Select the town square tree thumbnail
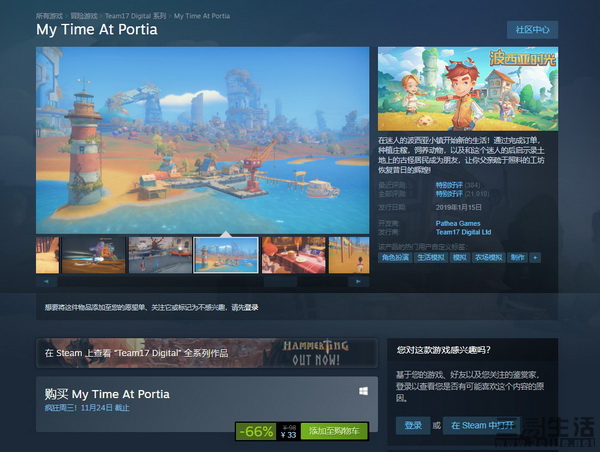The width and height of the screenshot is (600, 452). 160,255
